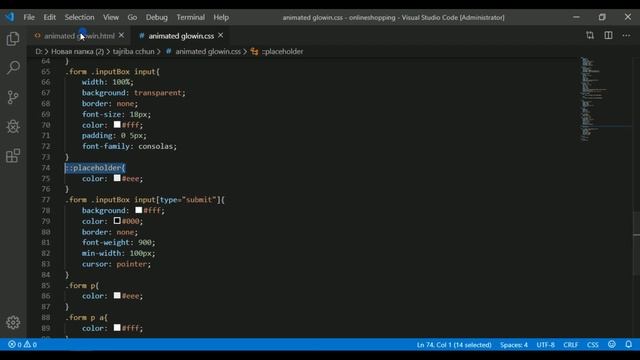Change language mode via CSS item
Viewport: 640px width, 360px height.
[593, 345]
